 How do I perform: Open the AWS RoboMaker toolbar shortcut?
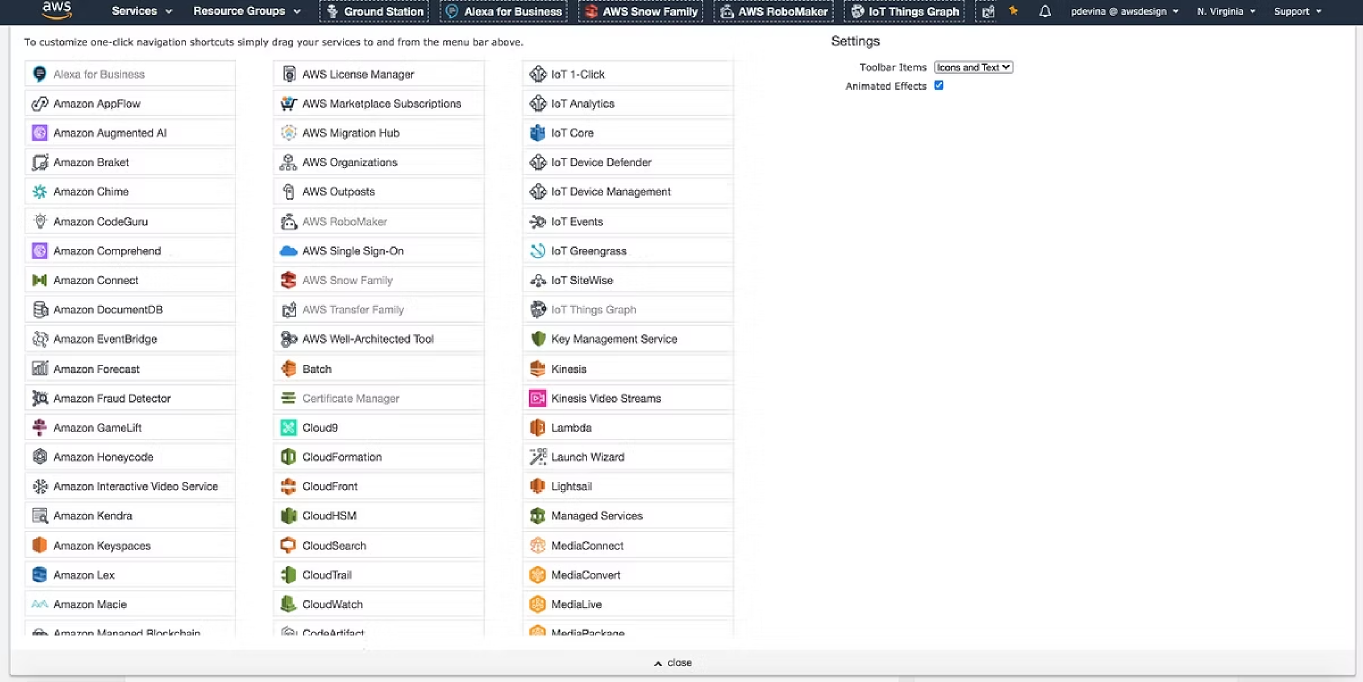click(x=773, y=12)
